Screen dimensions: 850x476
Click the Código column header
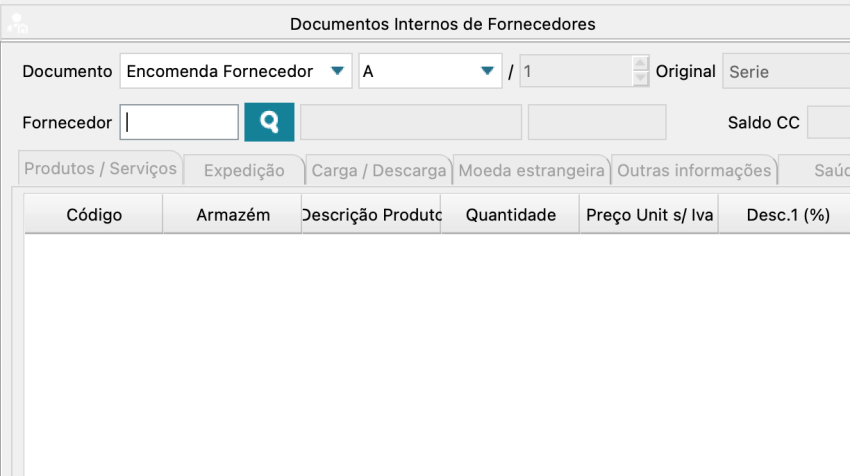click(94, 215)
